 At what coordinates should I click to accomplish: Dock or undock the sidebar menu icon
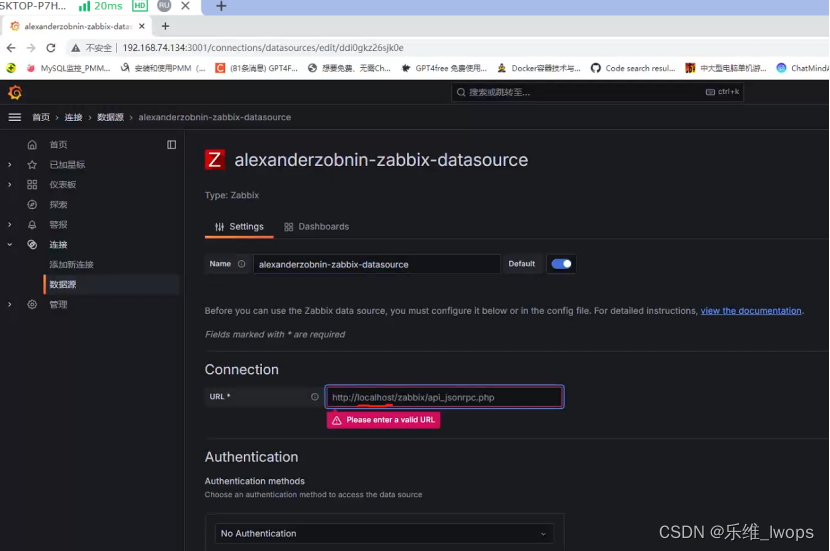point(172,144)
